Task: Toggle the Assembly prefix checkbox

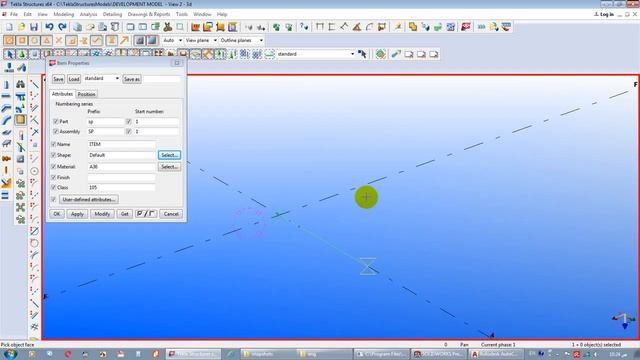Action: tap(56, 131)
